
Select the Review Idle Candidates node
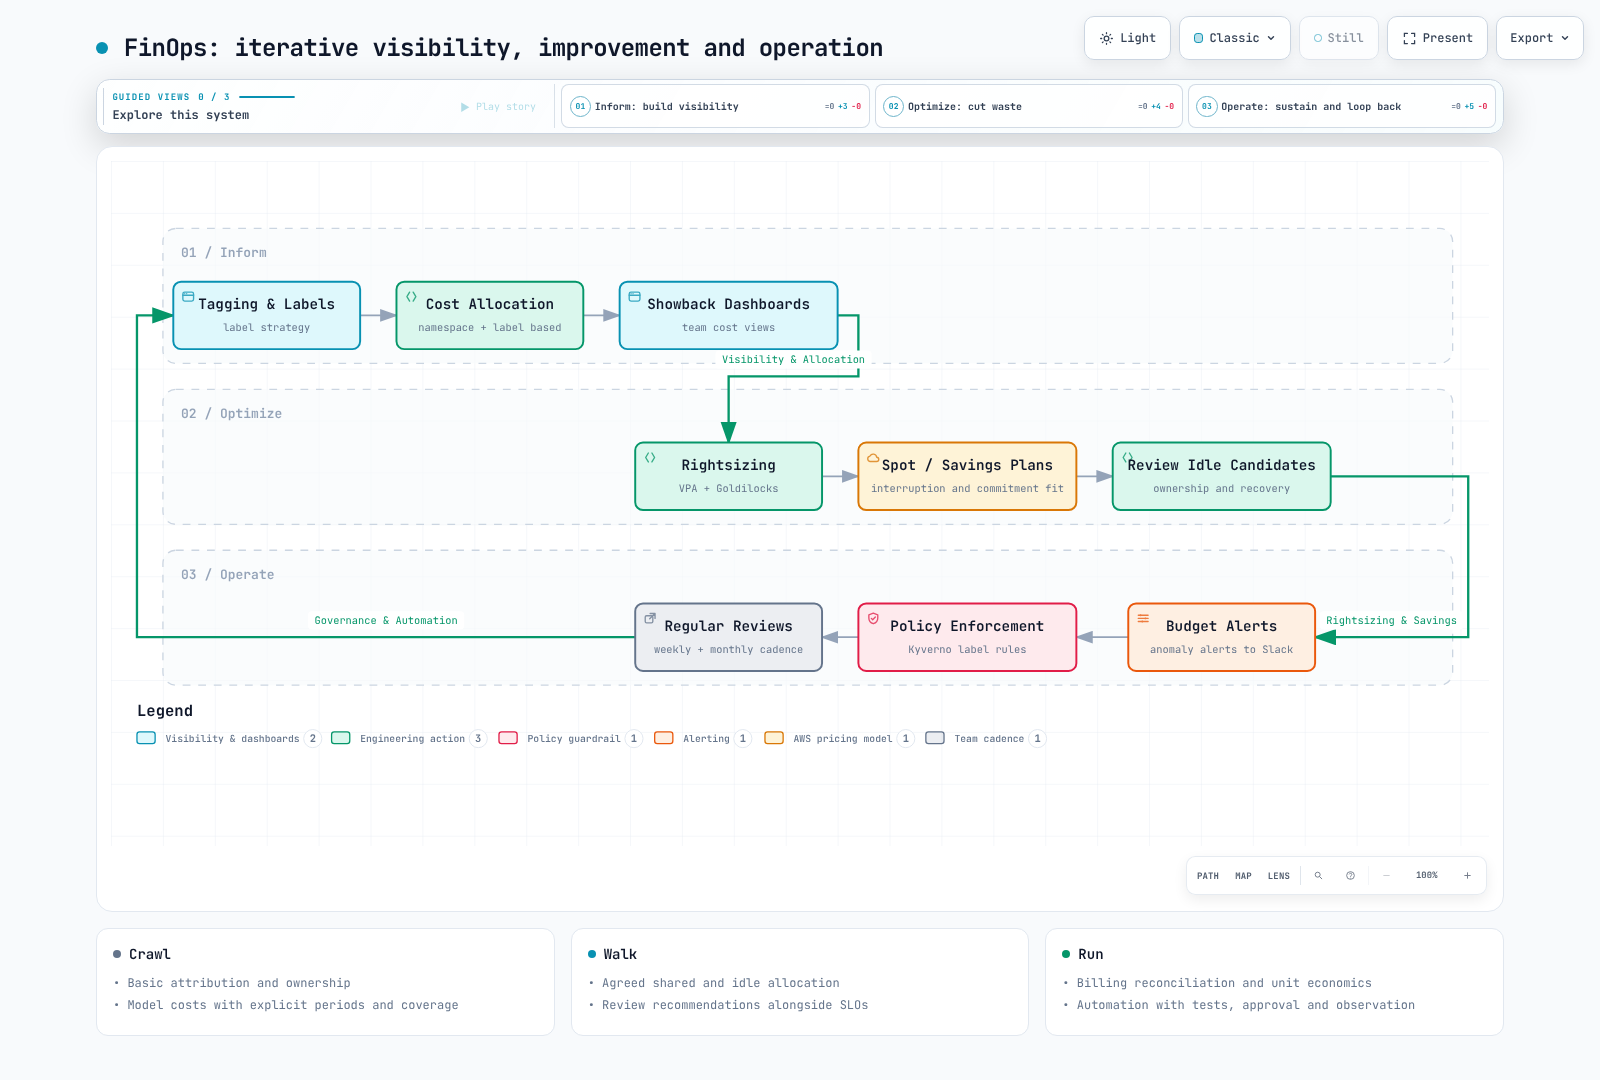click(x=1222, y=476)
